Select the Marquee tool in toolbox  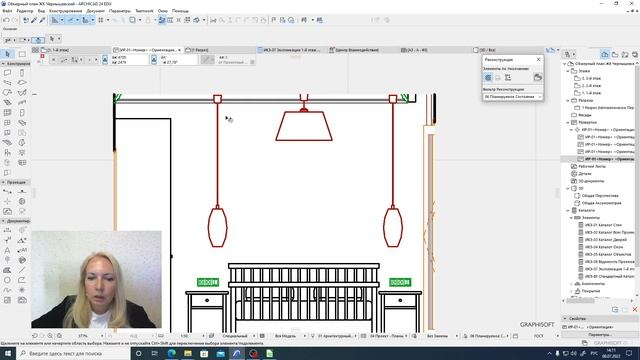click(x=22, y=54)
